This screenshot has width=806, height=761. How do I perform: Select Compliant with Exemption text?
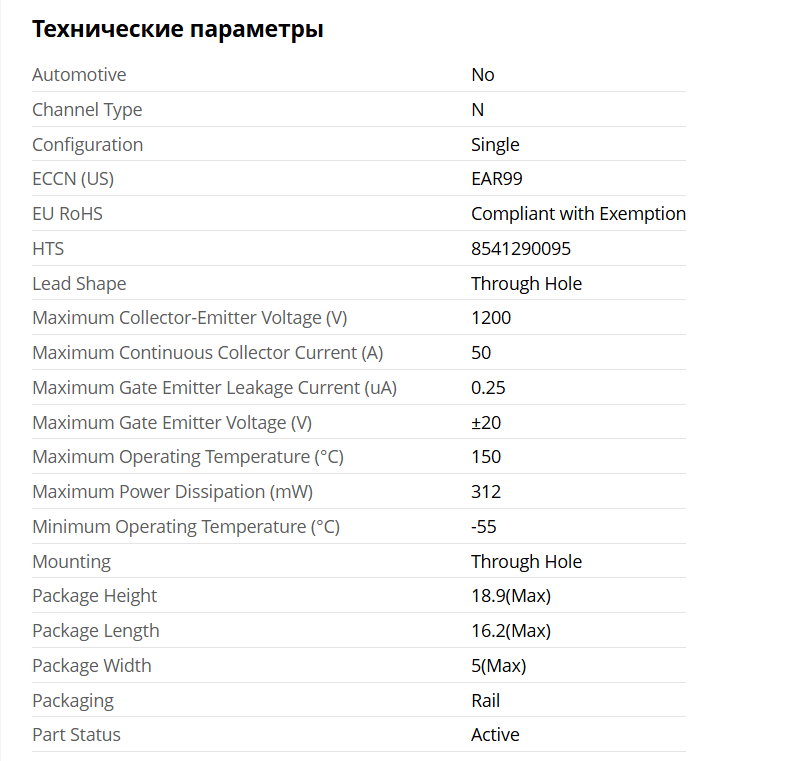pyautogui.click(x=578, y=213)
